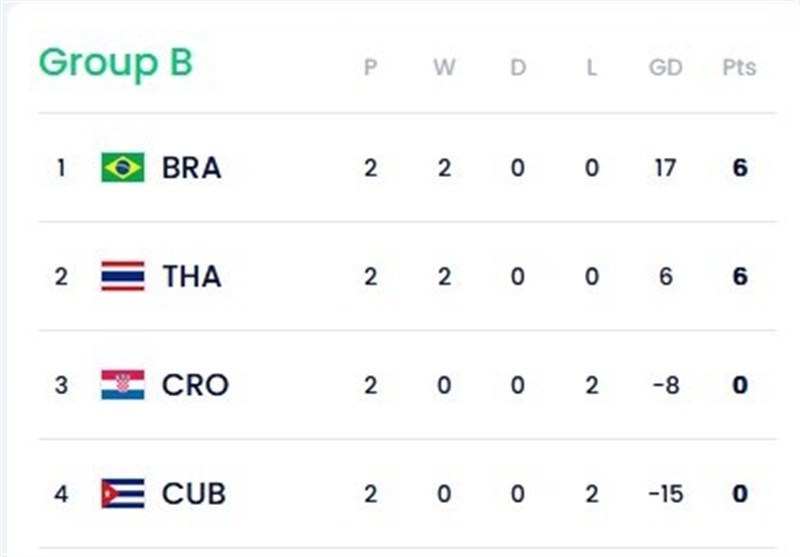Select Cuba's goal difference of -15
Viewport: 800px width, 557px height.
(x=665, y=493)
